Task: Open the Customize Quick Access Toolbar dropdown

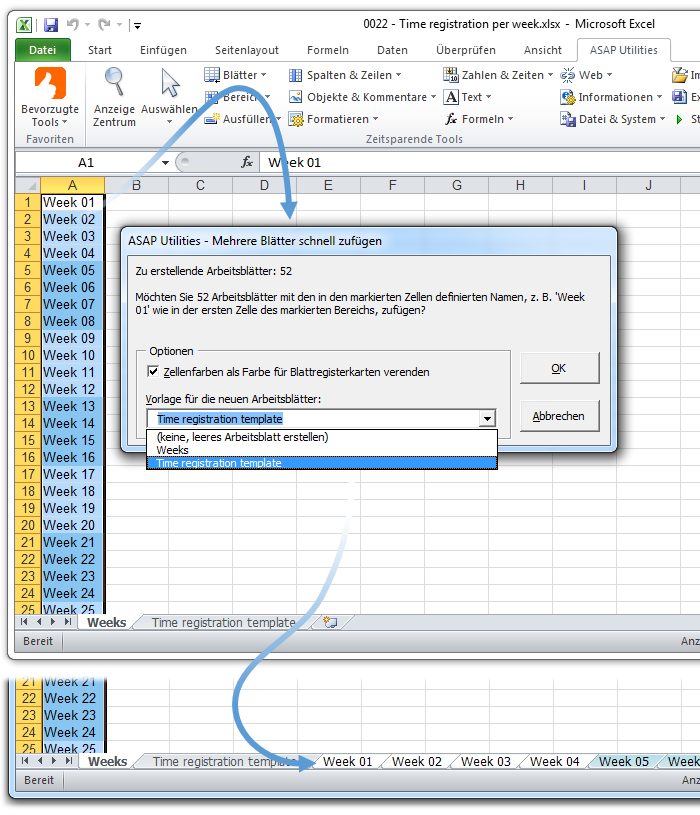Action: [137, 25]
